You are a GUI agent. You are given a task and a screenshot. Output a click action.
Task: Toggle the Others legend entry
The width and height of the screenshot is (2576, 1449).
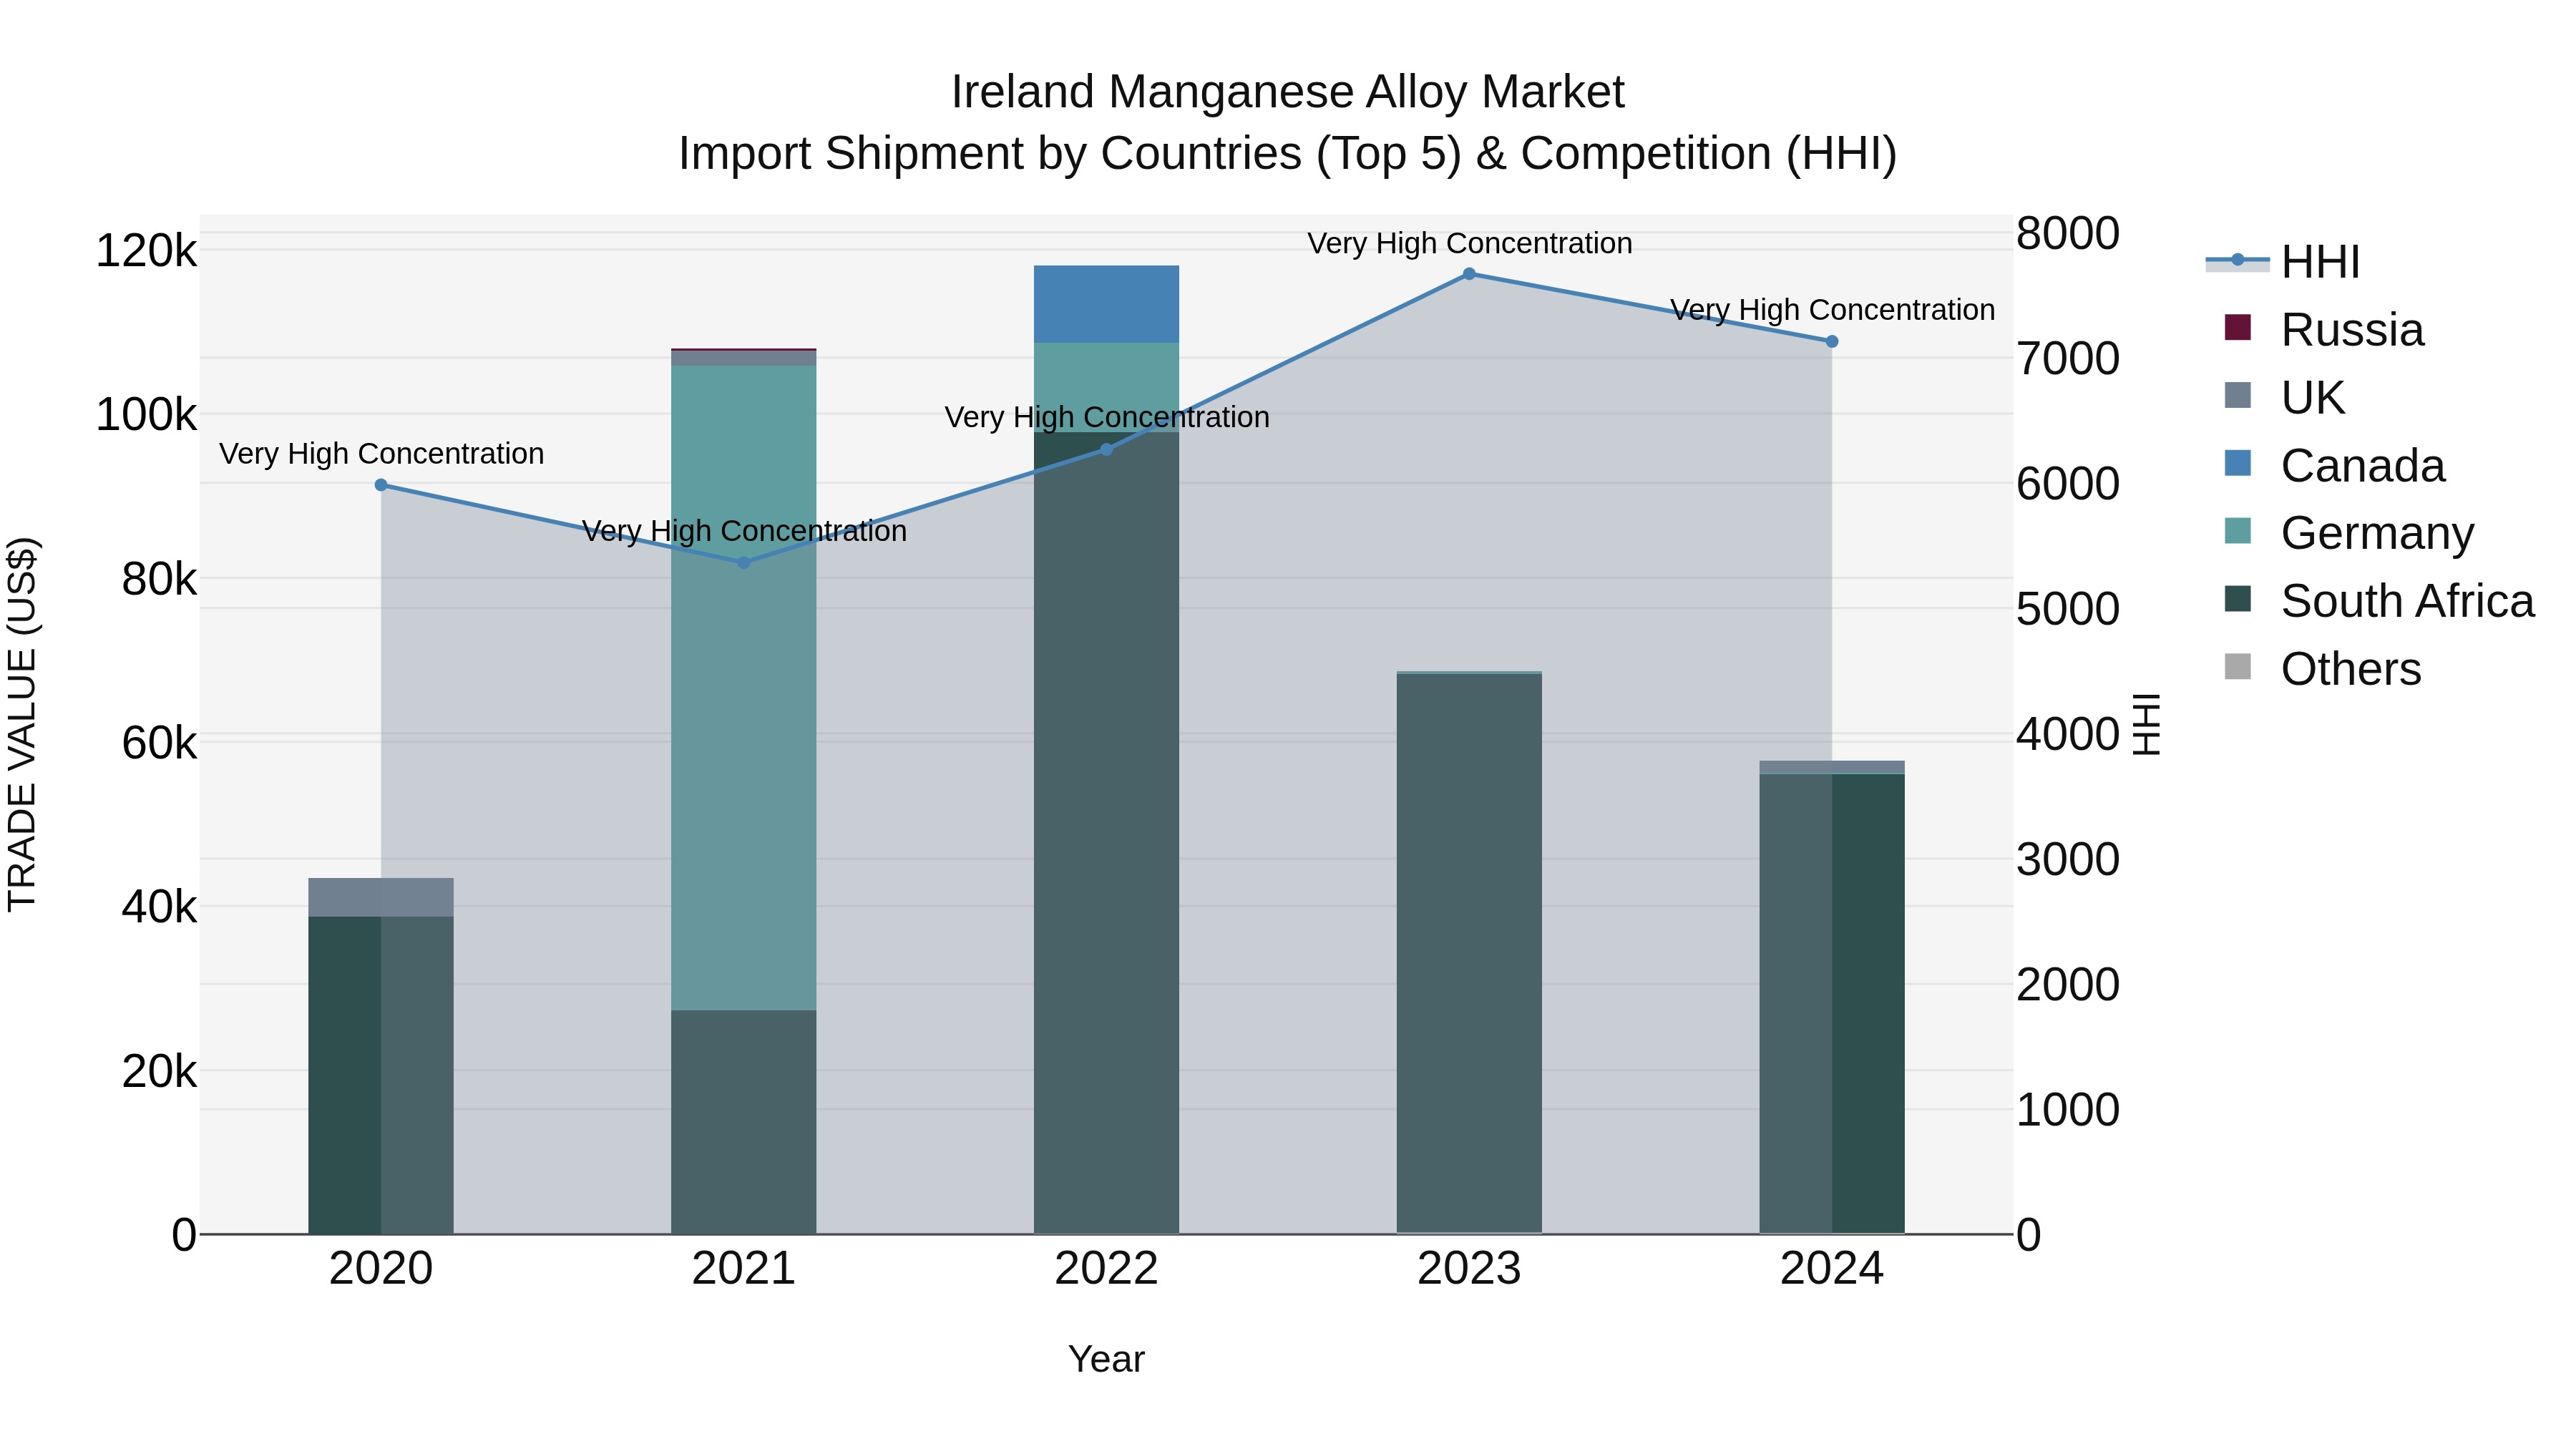(x=2322, y=669)
